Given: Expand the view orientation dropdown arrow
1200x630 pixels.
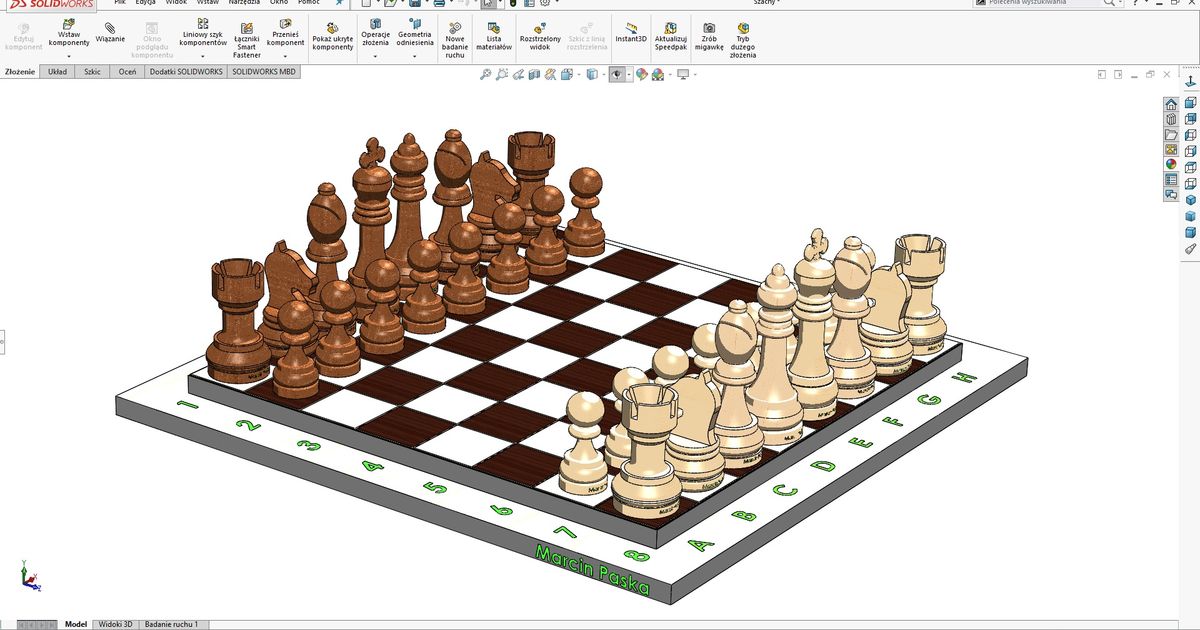Looking at the screenshot, I should (578, 74).
